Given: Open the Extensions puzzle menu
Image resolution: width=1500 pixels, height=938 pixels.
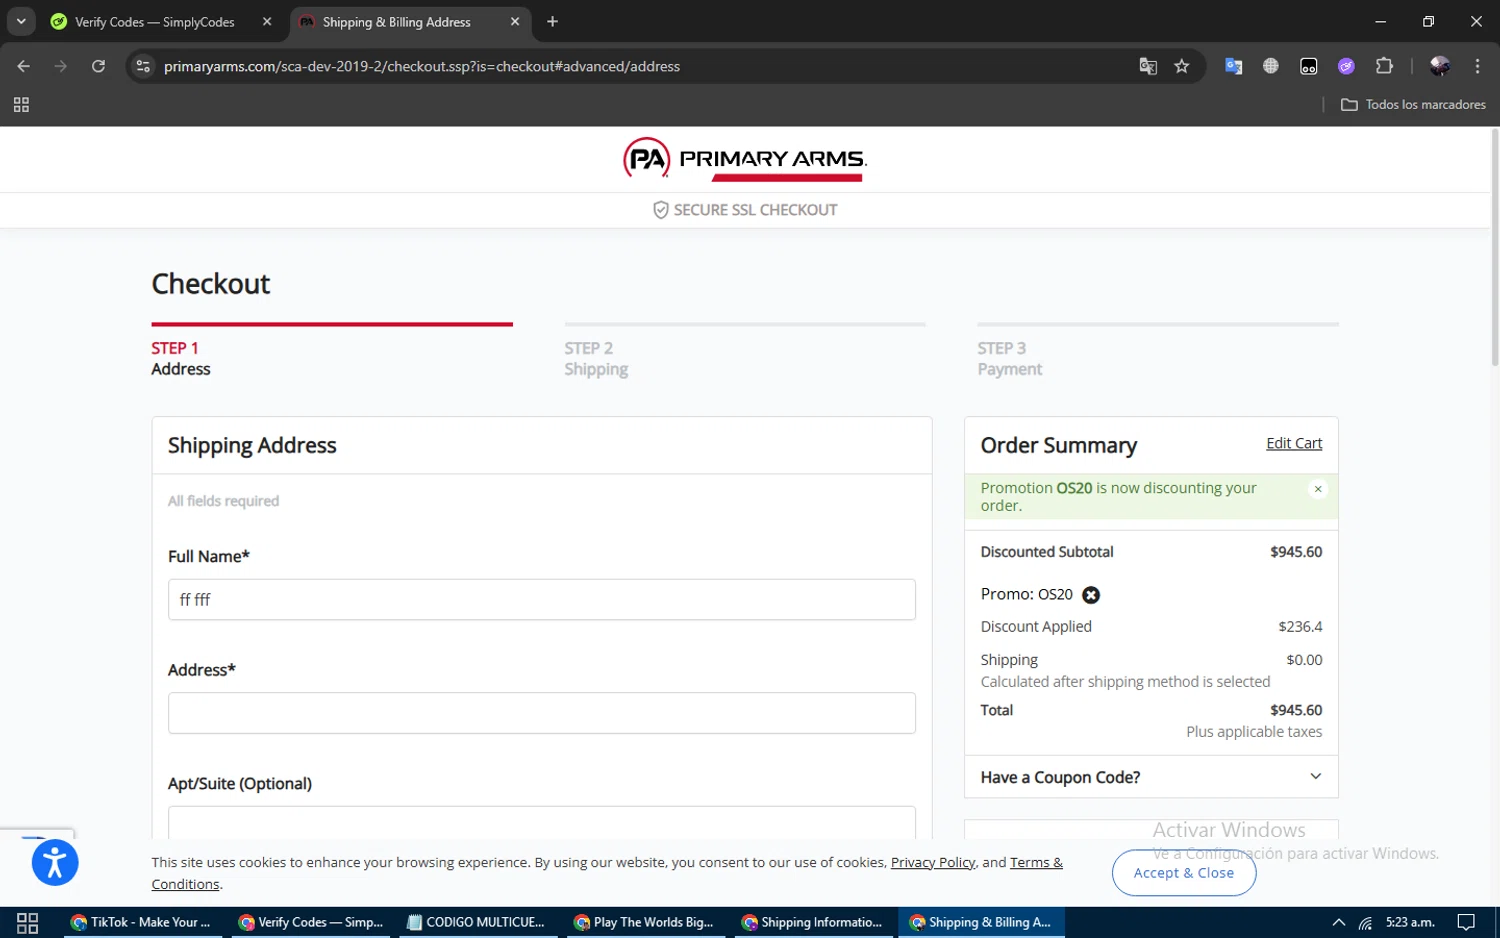Looking at the screenshot, I should click(1385, 66).
